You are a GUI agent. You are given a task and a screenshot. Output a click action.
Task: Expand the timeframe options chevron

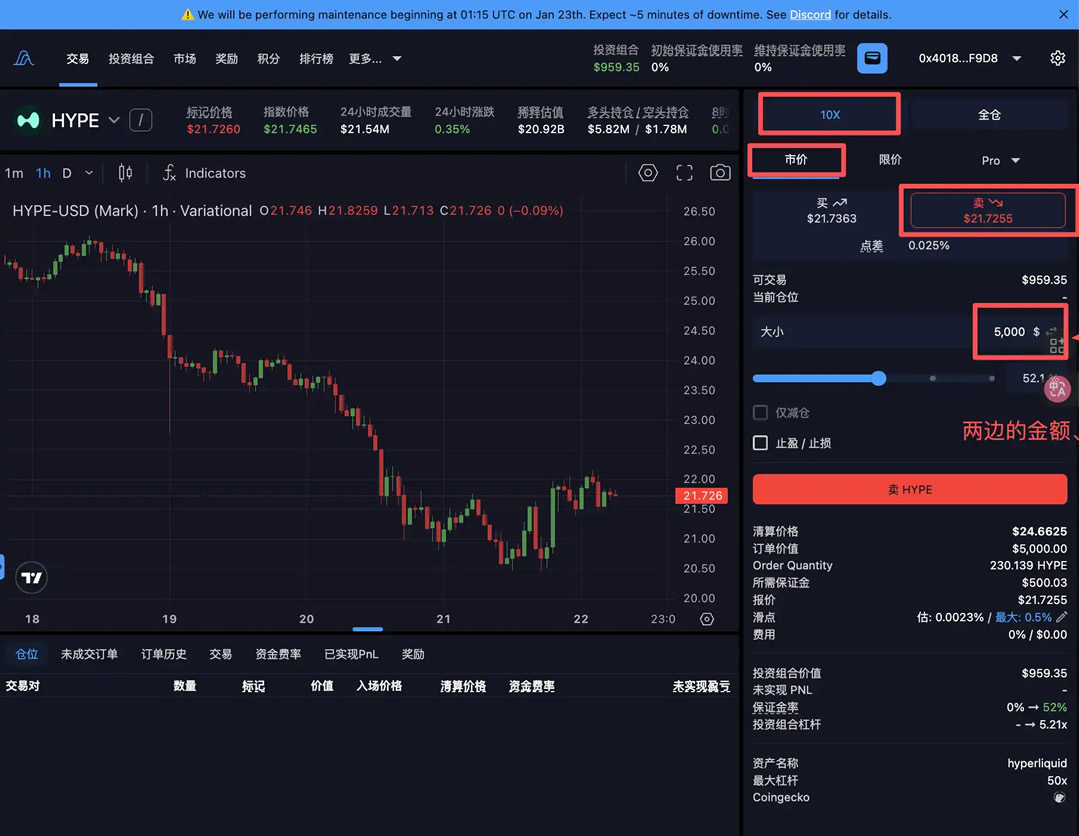click(x=89, y=173)
